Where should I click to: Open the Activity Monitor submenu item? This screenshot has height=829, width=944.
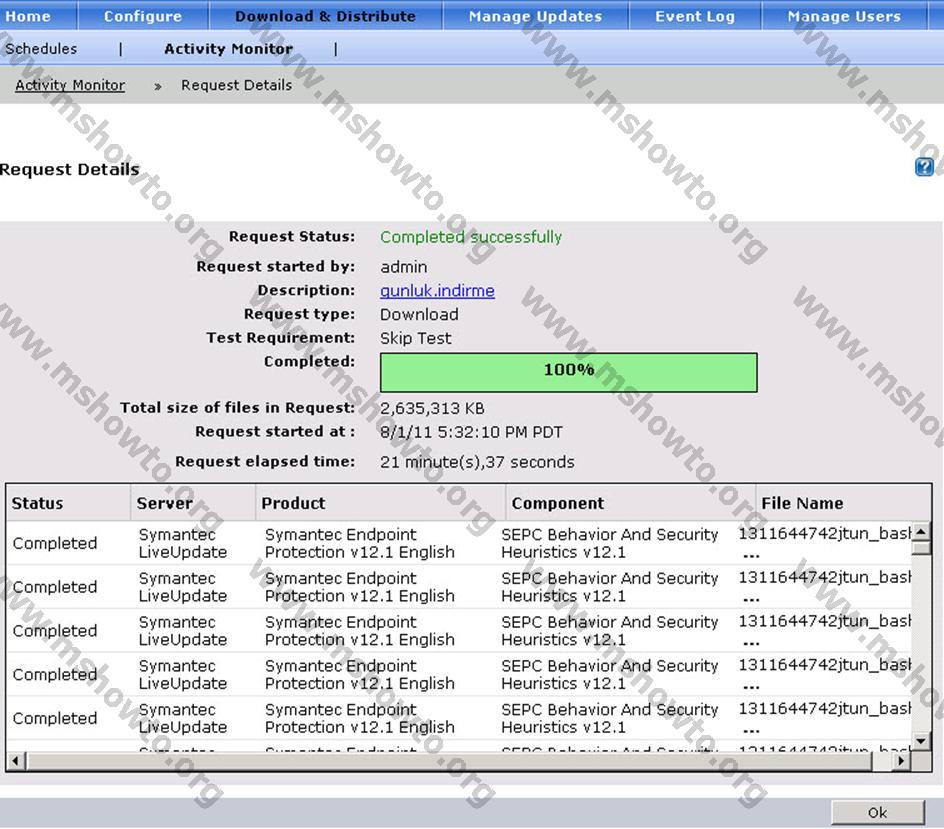tap(228, 49)
